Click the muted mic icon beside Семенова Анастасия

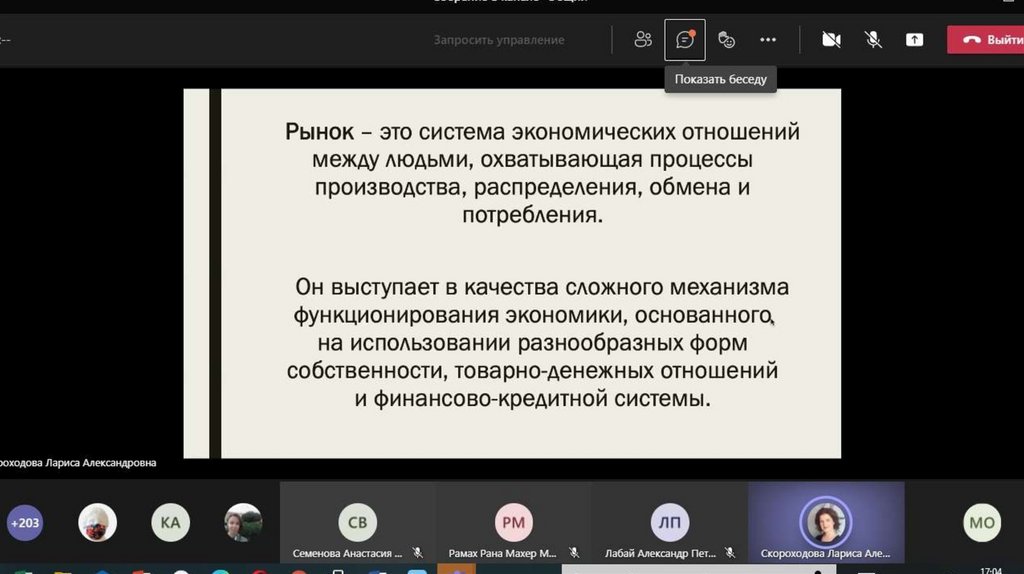point(418,553)
